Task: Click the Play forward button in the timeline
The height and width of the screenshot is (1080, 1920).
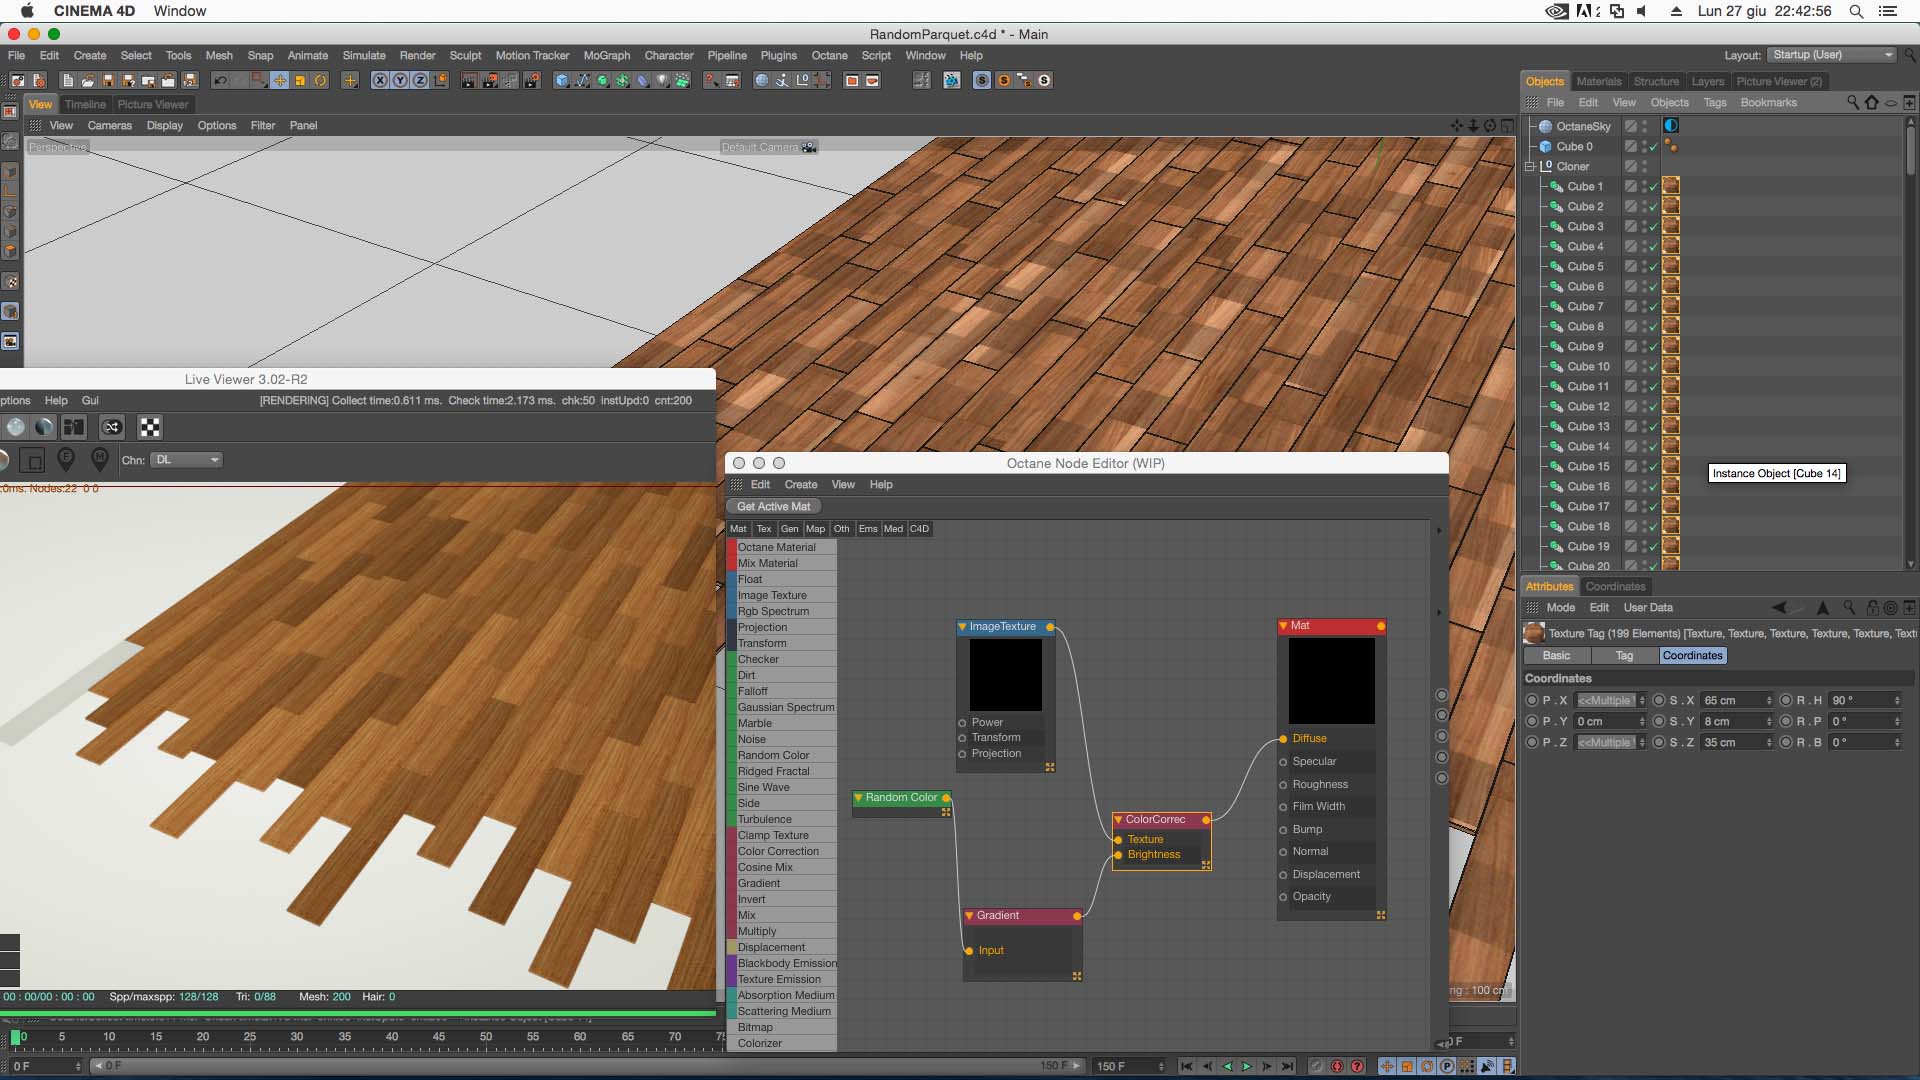Action: tap(1247, 1066)
